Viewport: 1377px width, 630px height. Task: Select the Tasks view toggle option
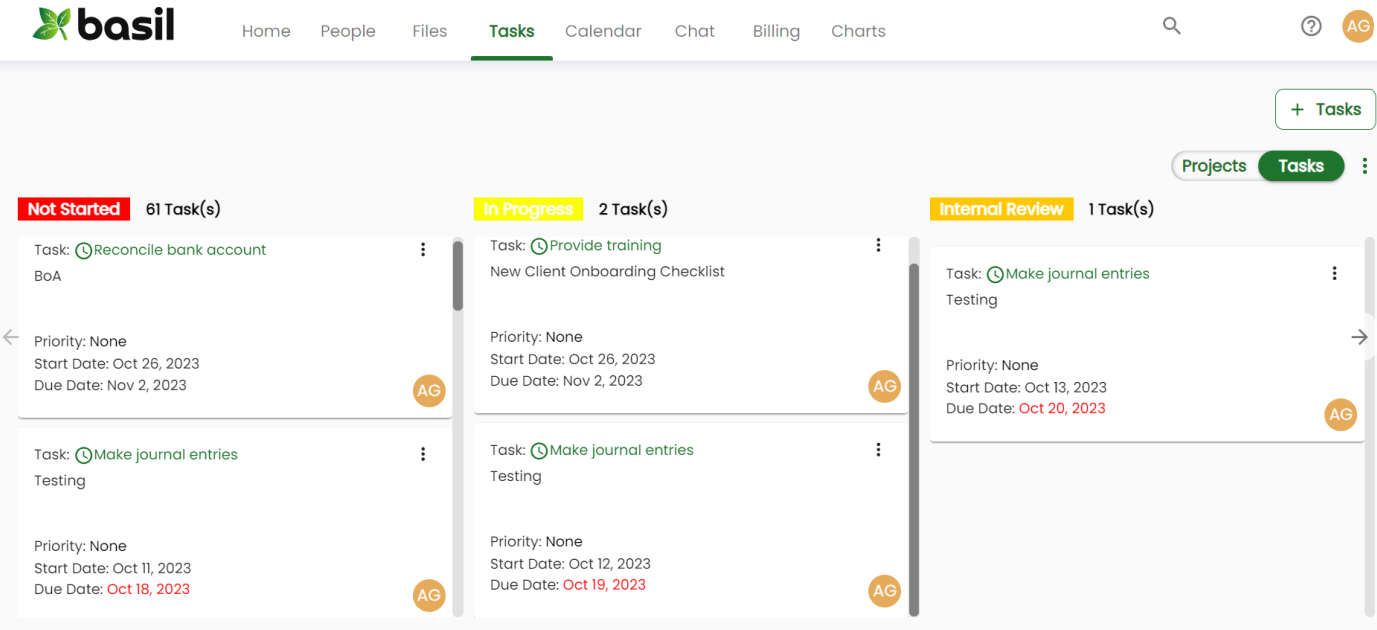coord(1300,166)
